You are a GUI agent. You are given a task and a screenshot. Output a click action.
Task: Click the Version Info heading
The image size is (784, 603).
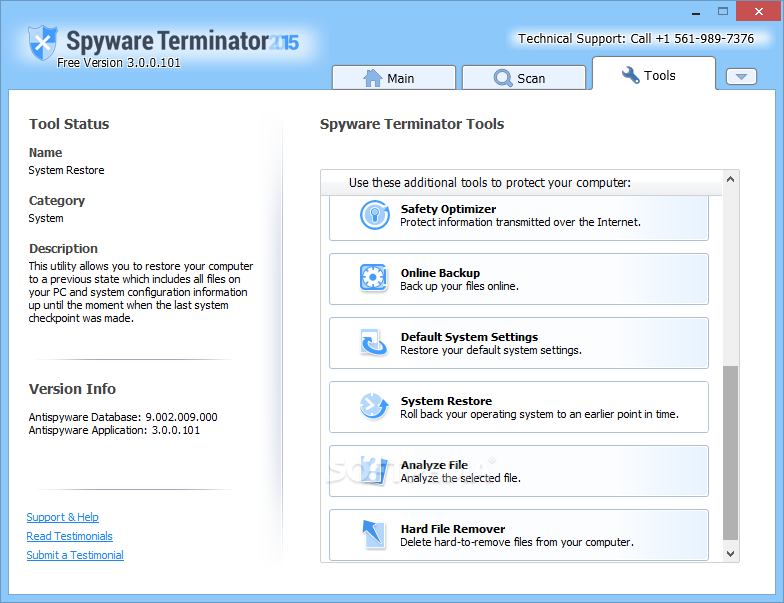pyautogui.click(x=72, y=389)
